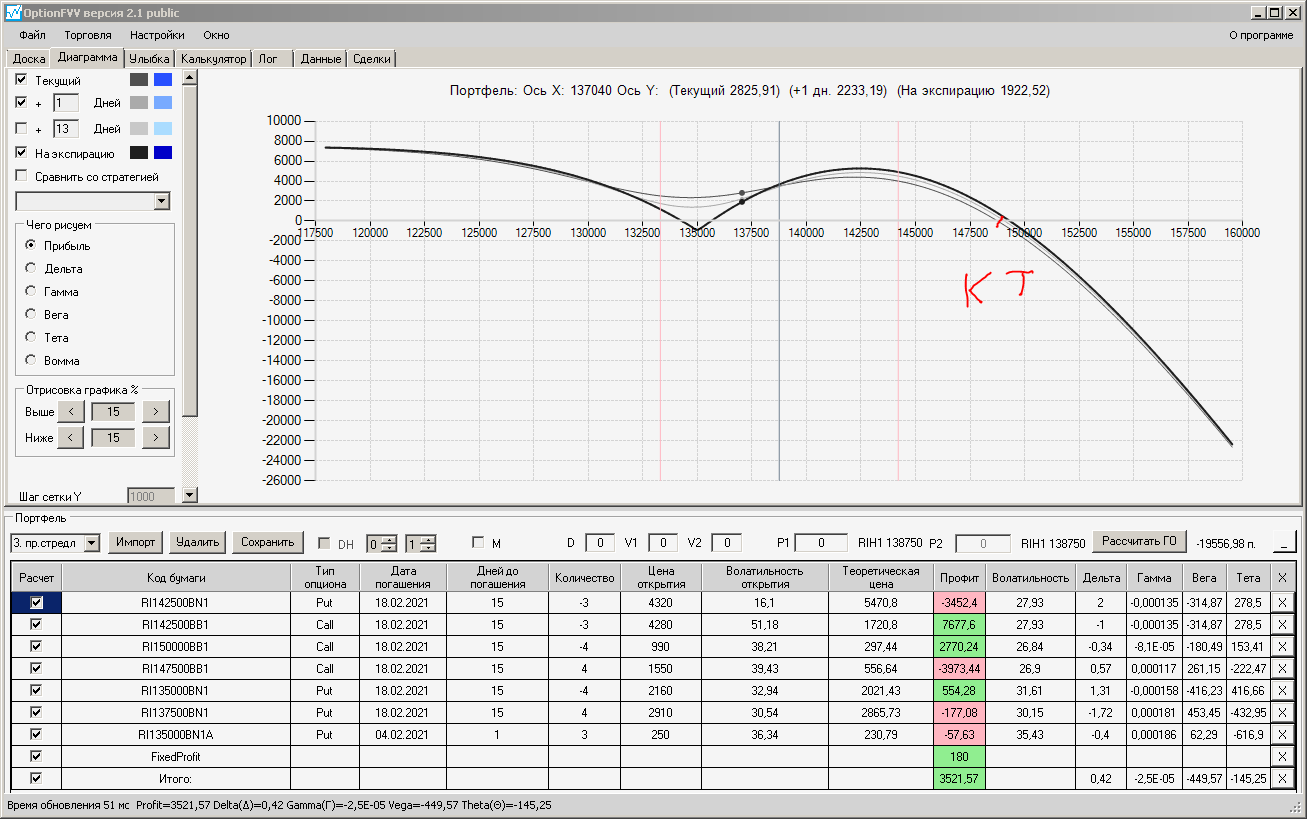This screenshot has height=819, width=1307.
Task: Delete the RI135000BN1A row via its X
Action: tap(1283, 735)
